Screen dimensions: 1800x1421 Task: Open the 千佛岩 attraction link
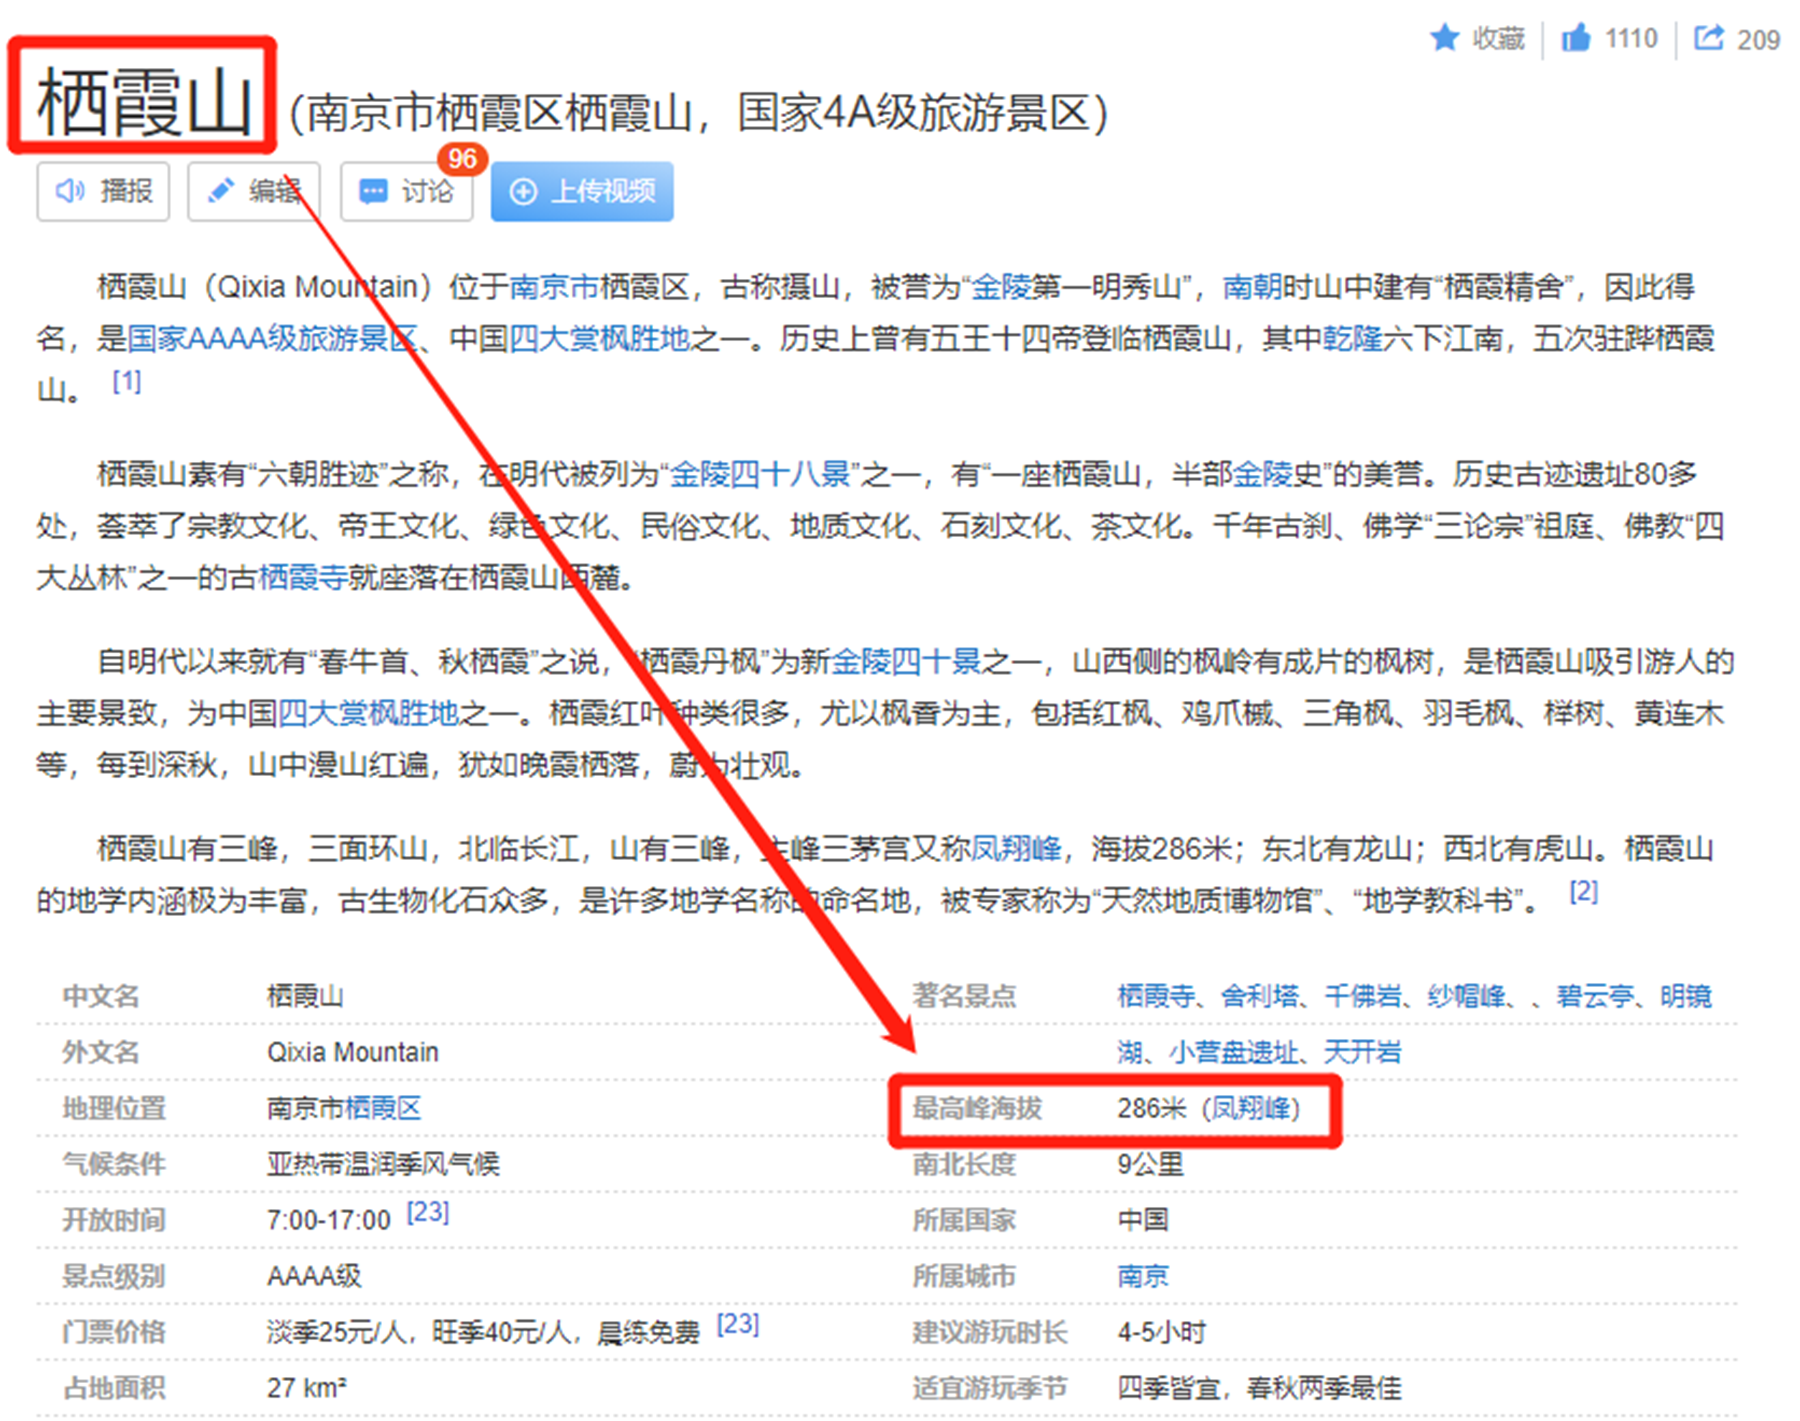pyautogui.click(x=1363, y=996)
